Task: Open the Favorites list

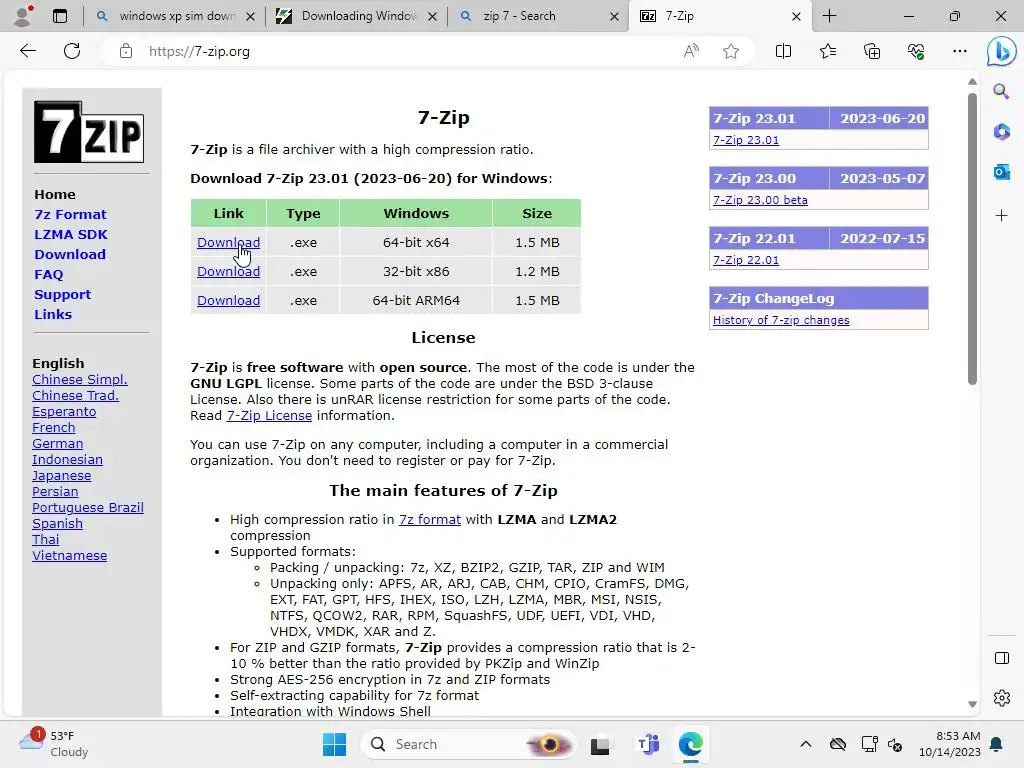Action: (827, 51)
